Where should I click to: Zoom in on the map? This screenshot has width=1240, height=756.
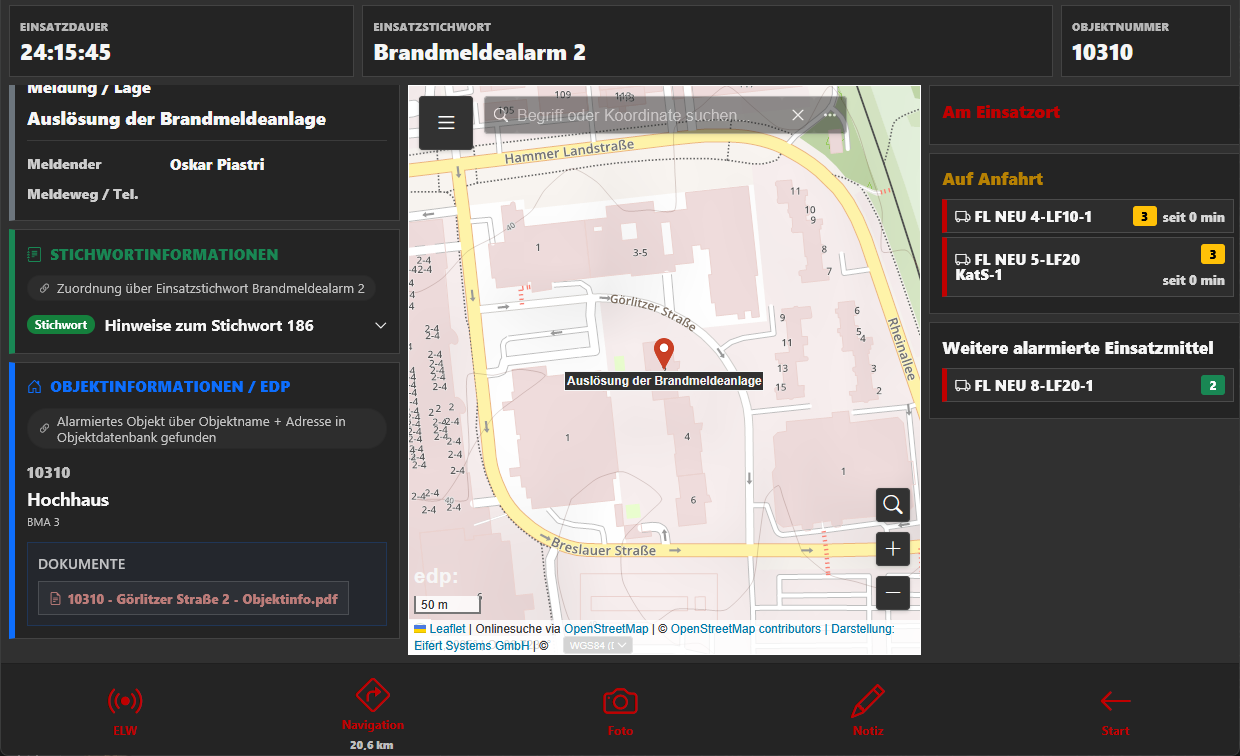tap(893, 549)
